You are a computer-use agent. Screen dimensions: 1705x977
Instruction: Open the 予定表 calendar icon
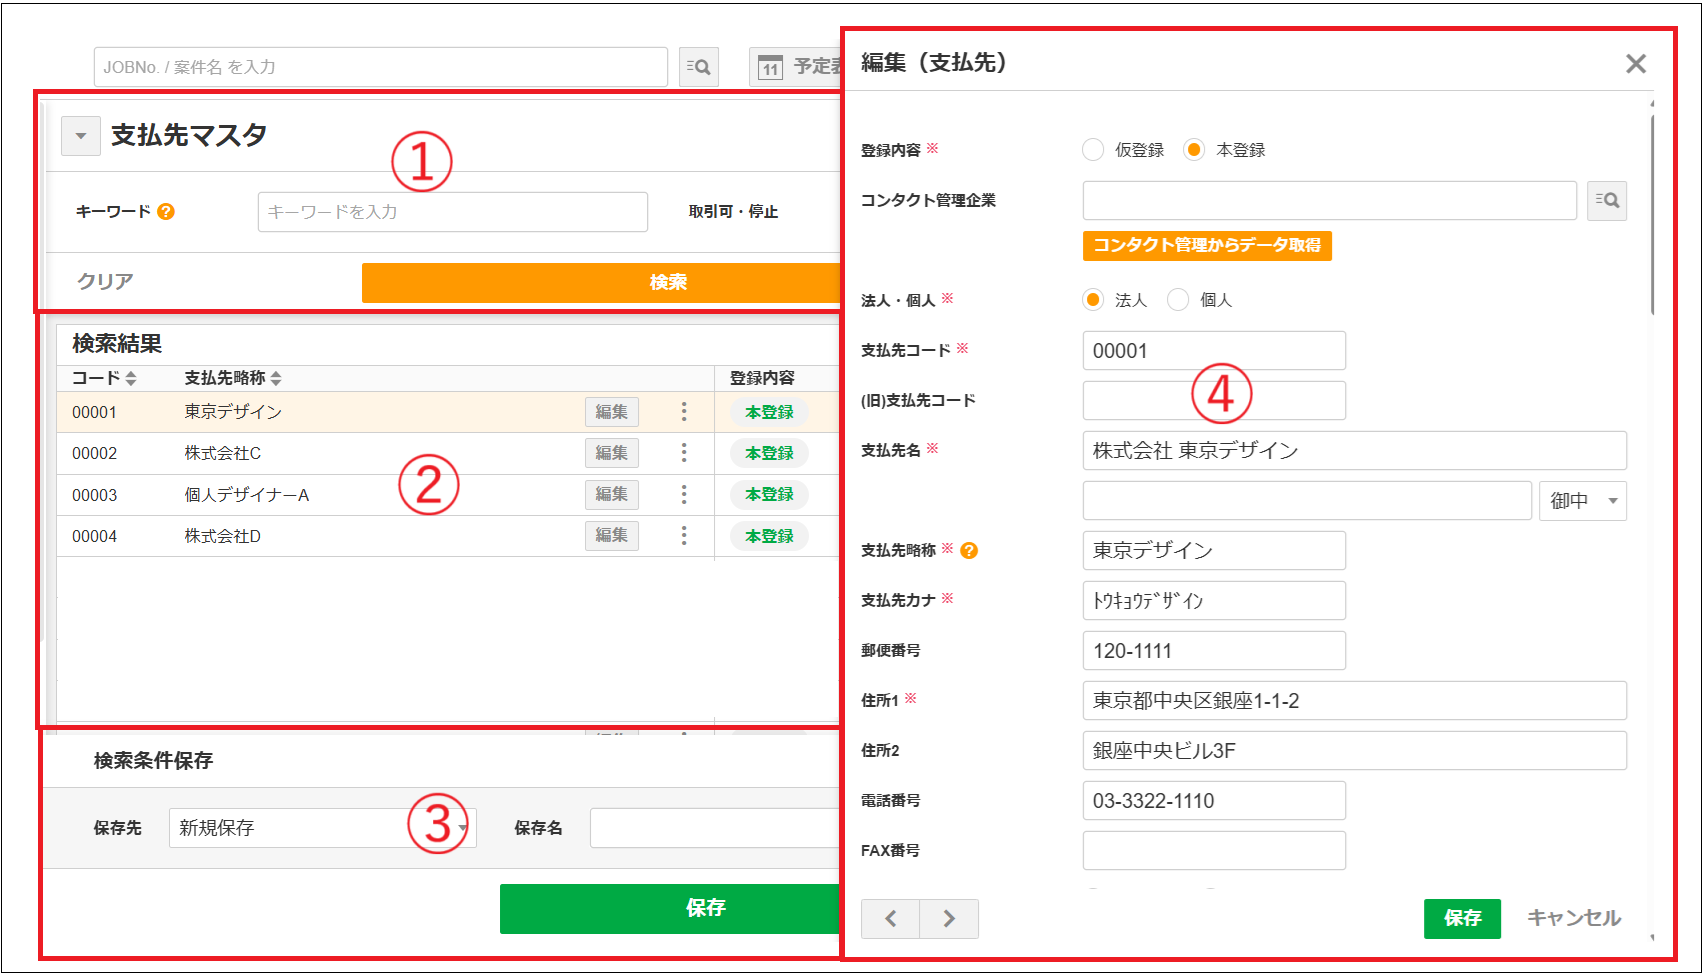pos(770,67)
